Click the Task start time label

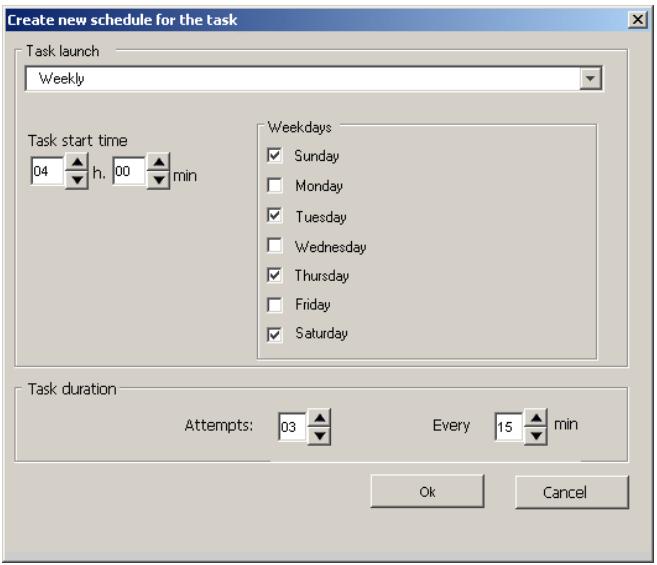coord(78,140)
